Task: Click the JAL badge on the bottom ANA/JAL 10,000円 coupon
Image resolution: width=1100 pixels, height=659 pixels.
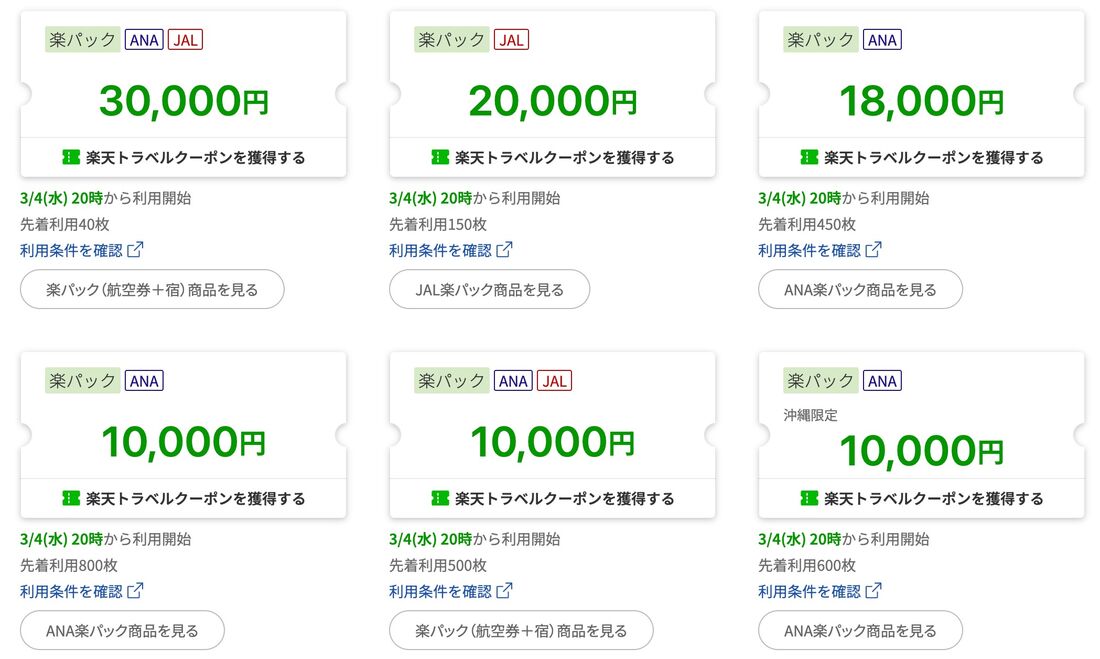Action: (554, 380)
